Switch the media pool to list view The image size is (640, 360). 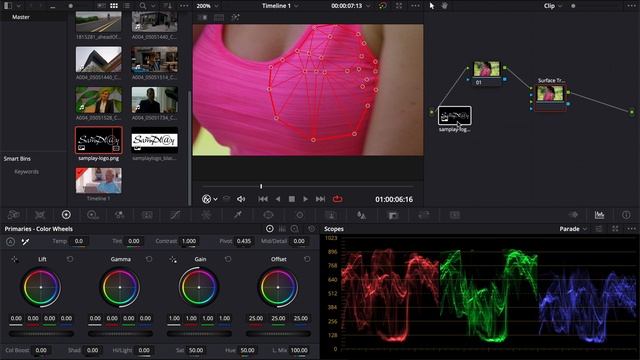coord(127,6)
